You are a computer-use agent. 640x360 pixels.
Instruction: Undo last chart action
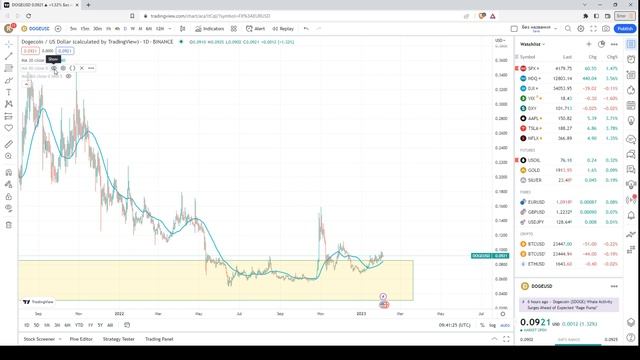point(306,29)
